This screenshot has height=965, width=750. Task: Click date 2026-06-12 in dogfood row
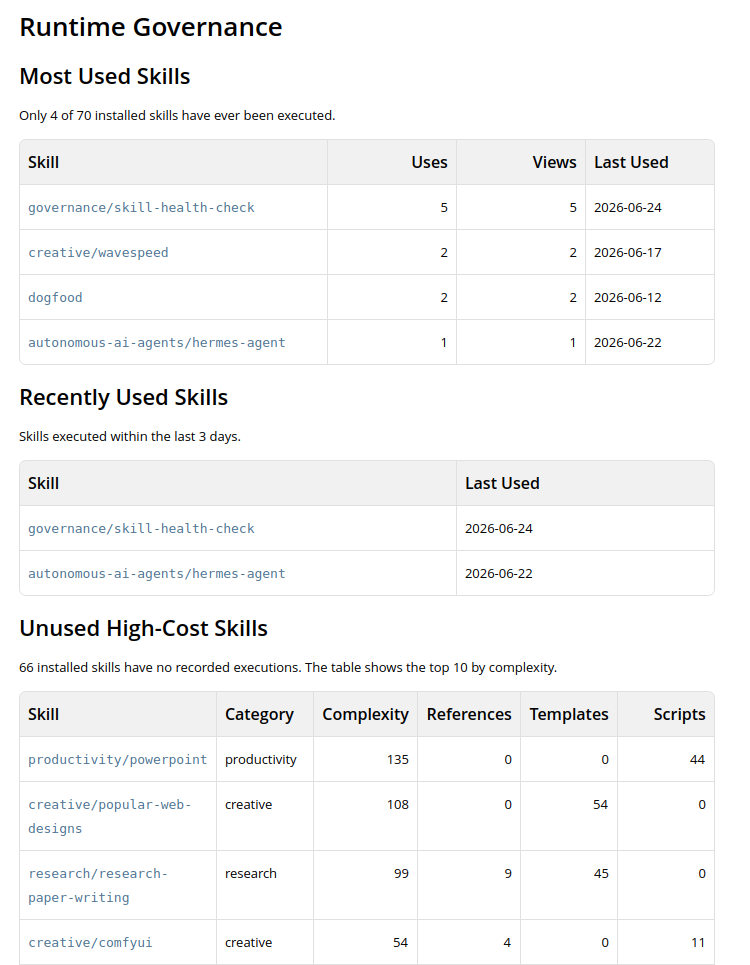click(628, 297)
